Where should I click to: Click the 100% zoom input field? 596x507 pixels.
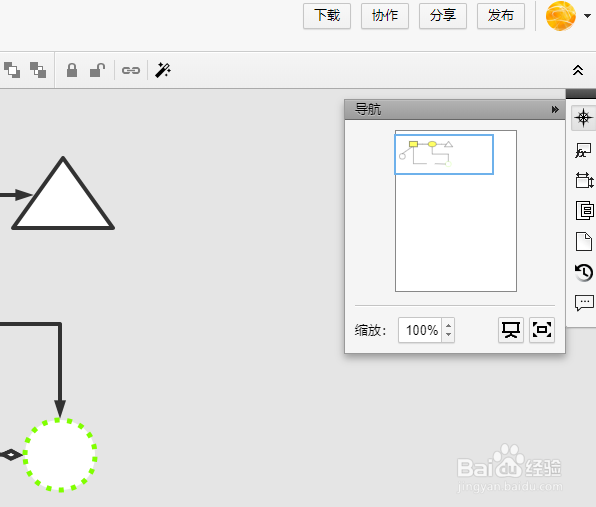[x=420, y=330]
